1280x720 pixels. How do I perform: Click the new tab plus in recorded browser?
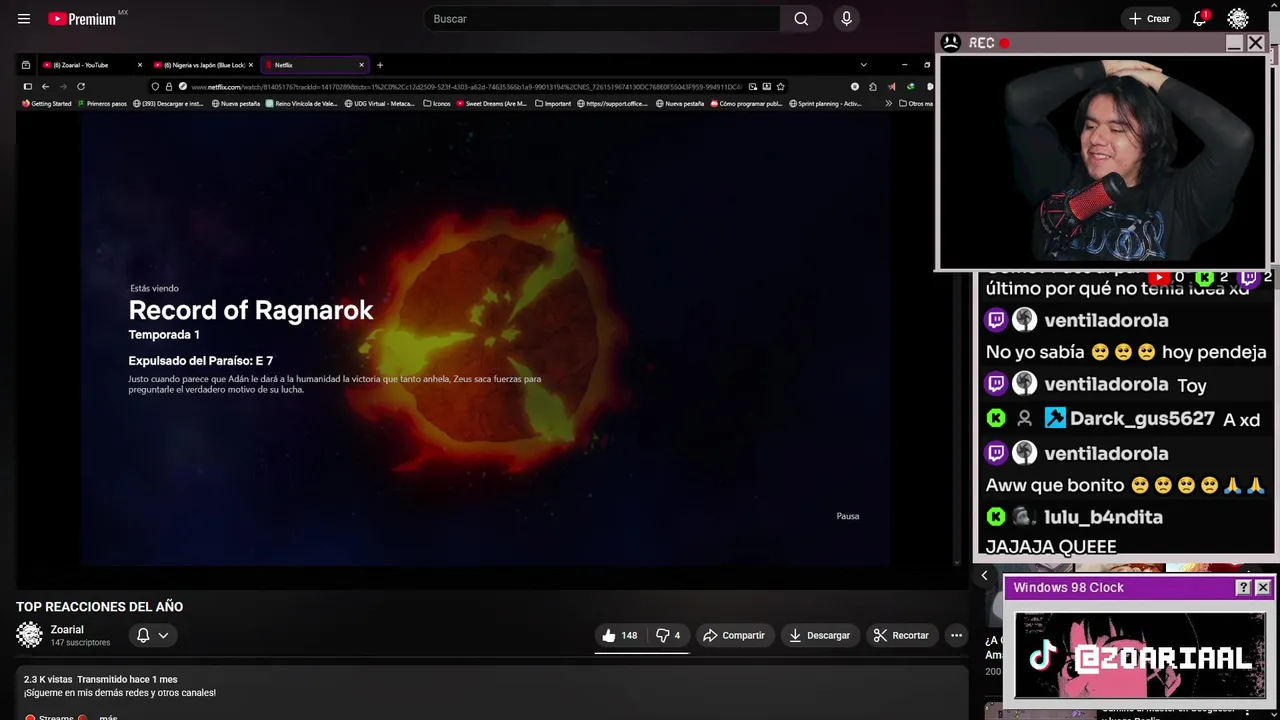[x=379, y=65]
